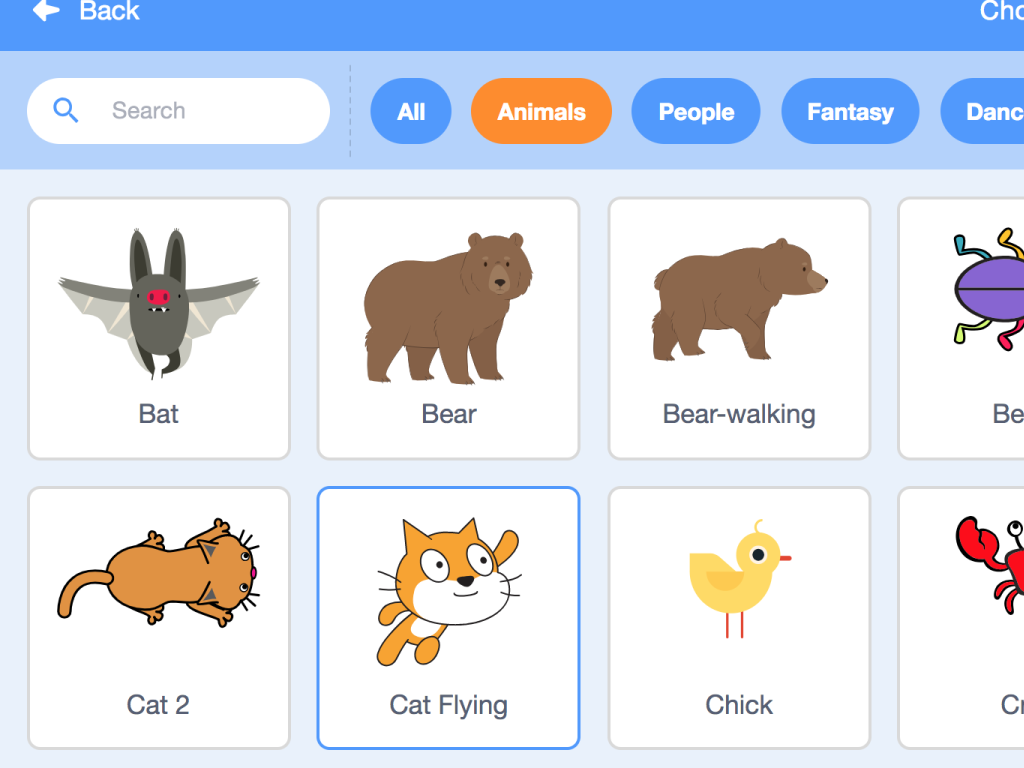Show the All category filter

click(x=411, y=111)
